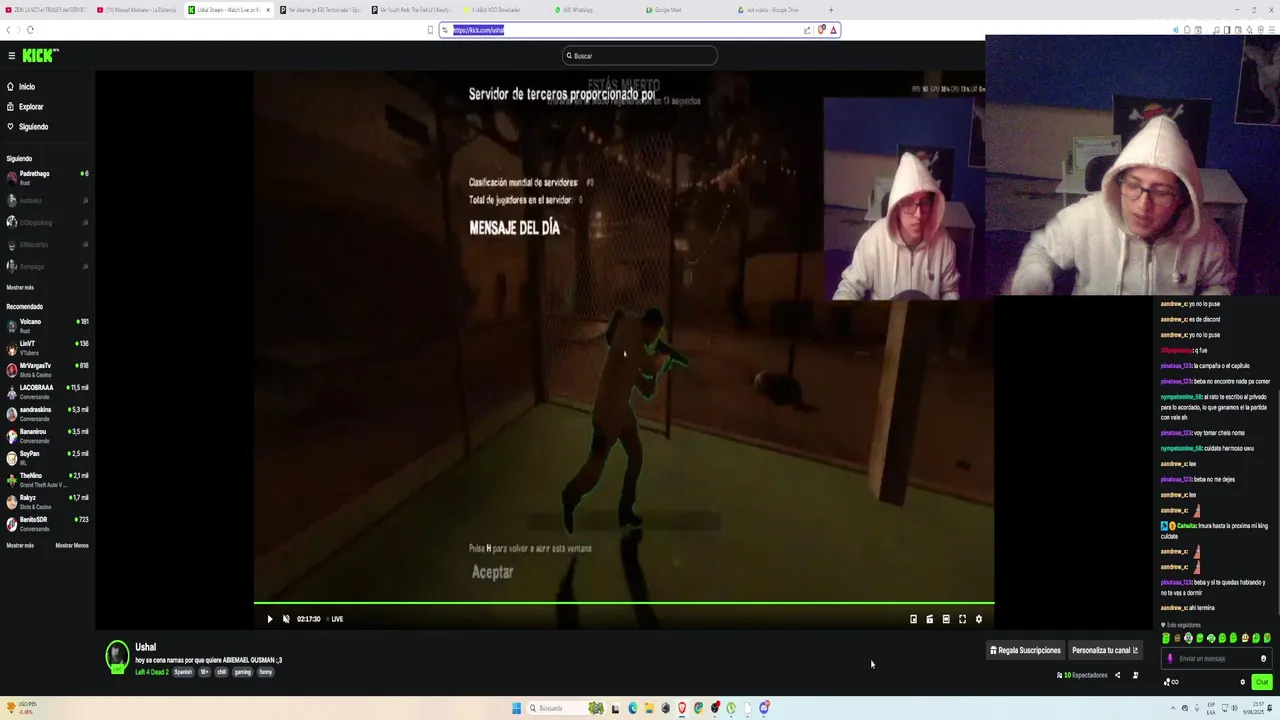Screen dimensions: 1280x720
Task: Open chat settings gear icon
Action: [1243, 682]
